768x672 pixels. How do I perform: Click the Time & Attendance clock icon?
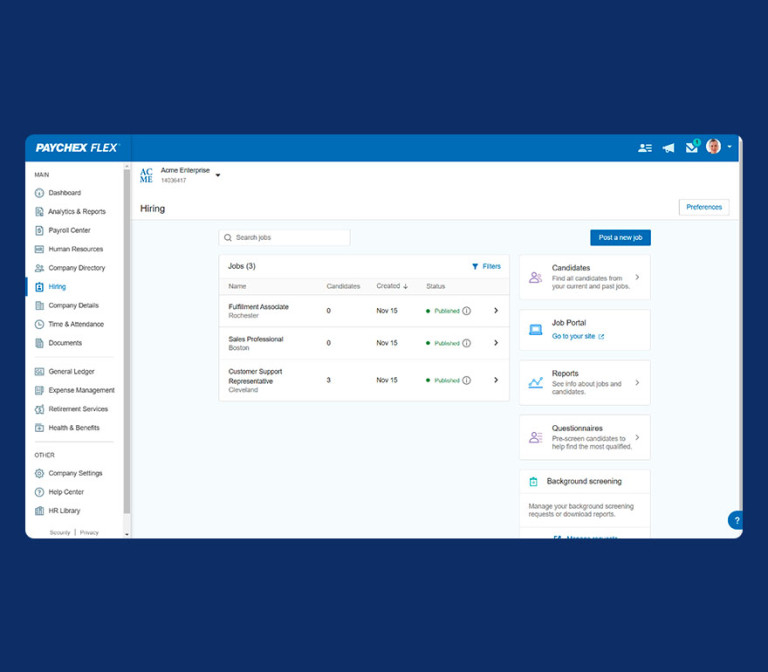point(39,324)
